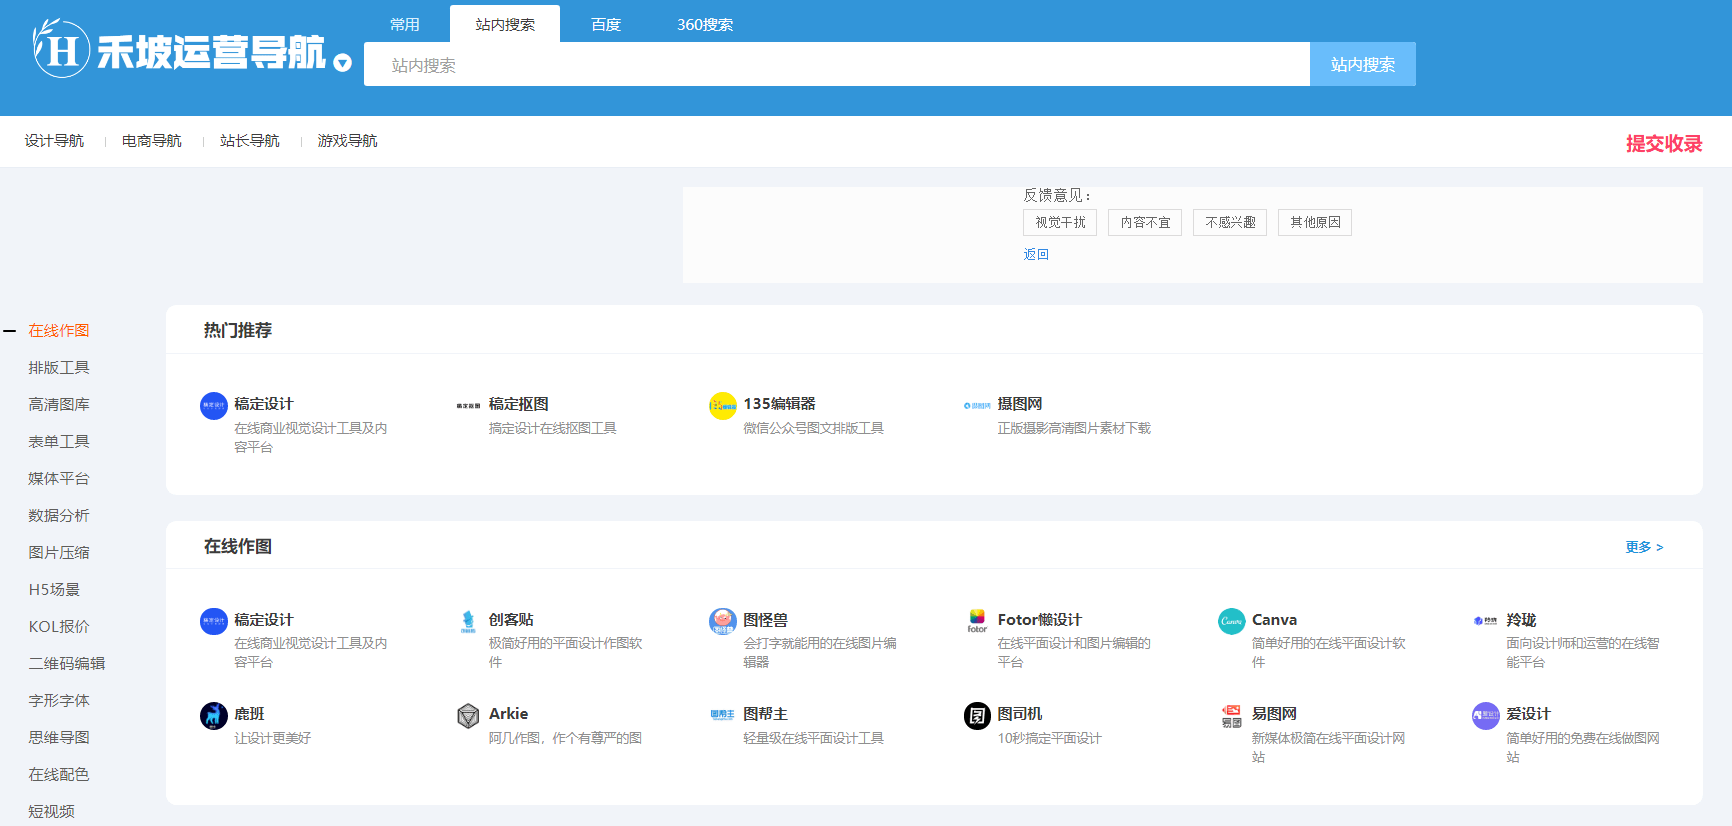Viewport: 1732px width, 826px height.
Task: Select 排版工具 in the sidebar
Action: pos(59,367)
